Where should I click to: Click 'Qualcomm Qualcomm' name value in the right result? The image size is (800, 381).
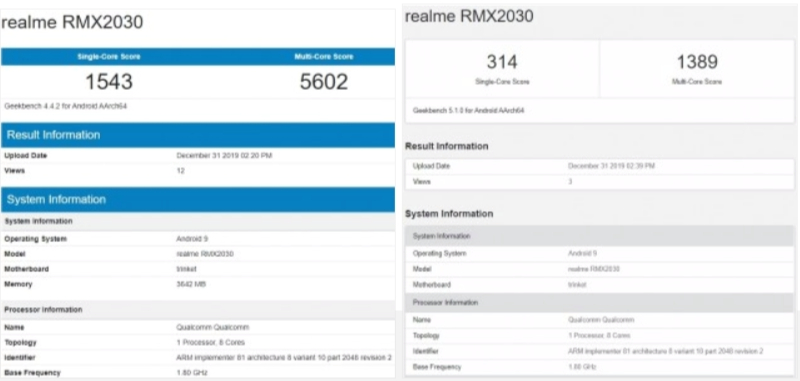click(x=601, y=320)
